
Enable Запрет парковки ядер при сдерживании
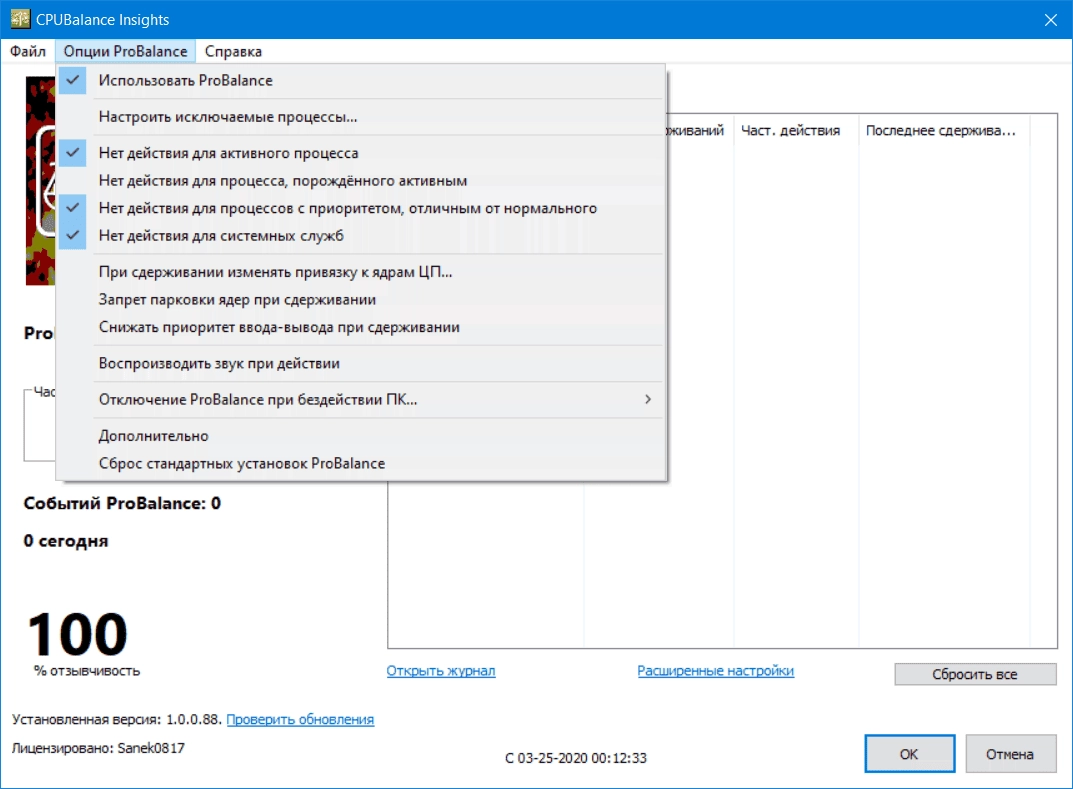click(x=361, y=300)
